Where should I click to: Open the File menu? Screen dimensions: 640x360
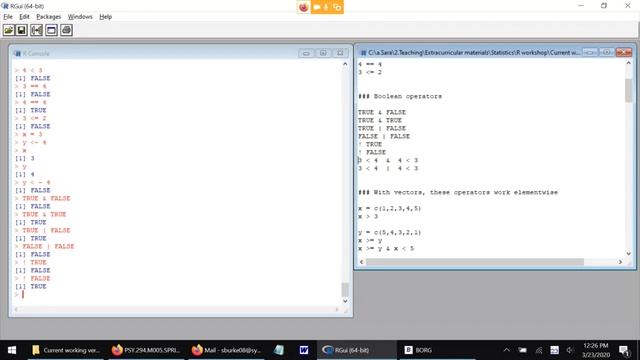[x=8, y=17]
